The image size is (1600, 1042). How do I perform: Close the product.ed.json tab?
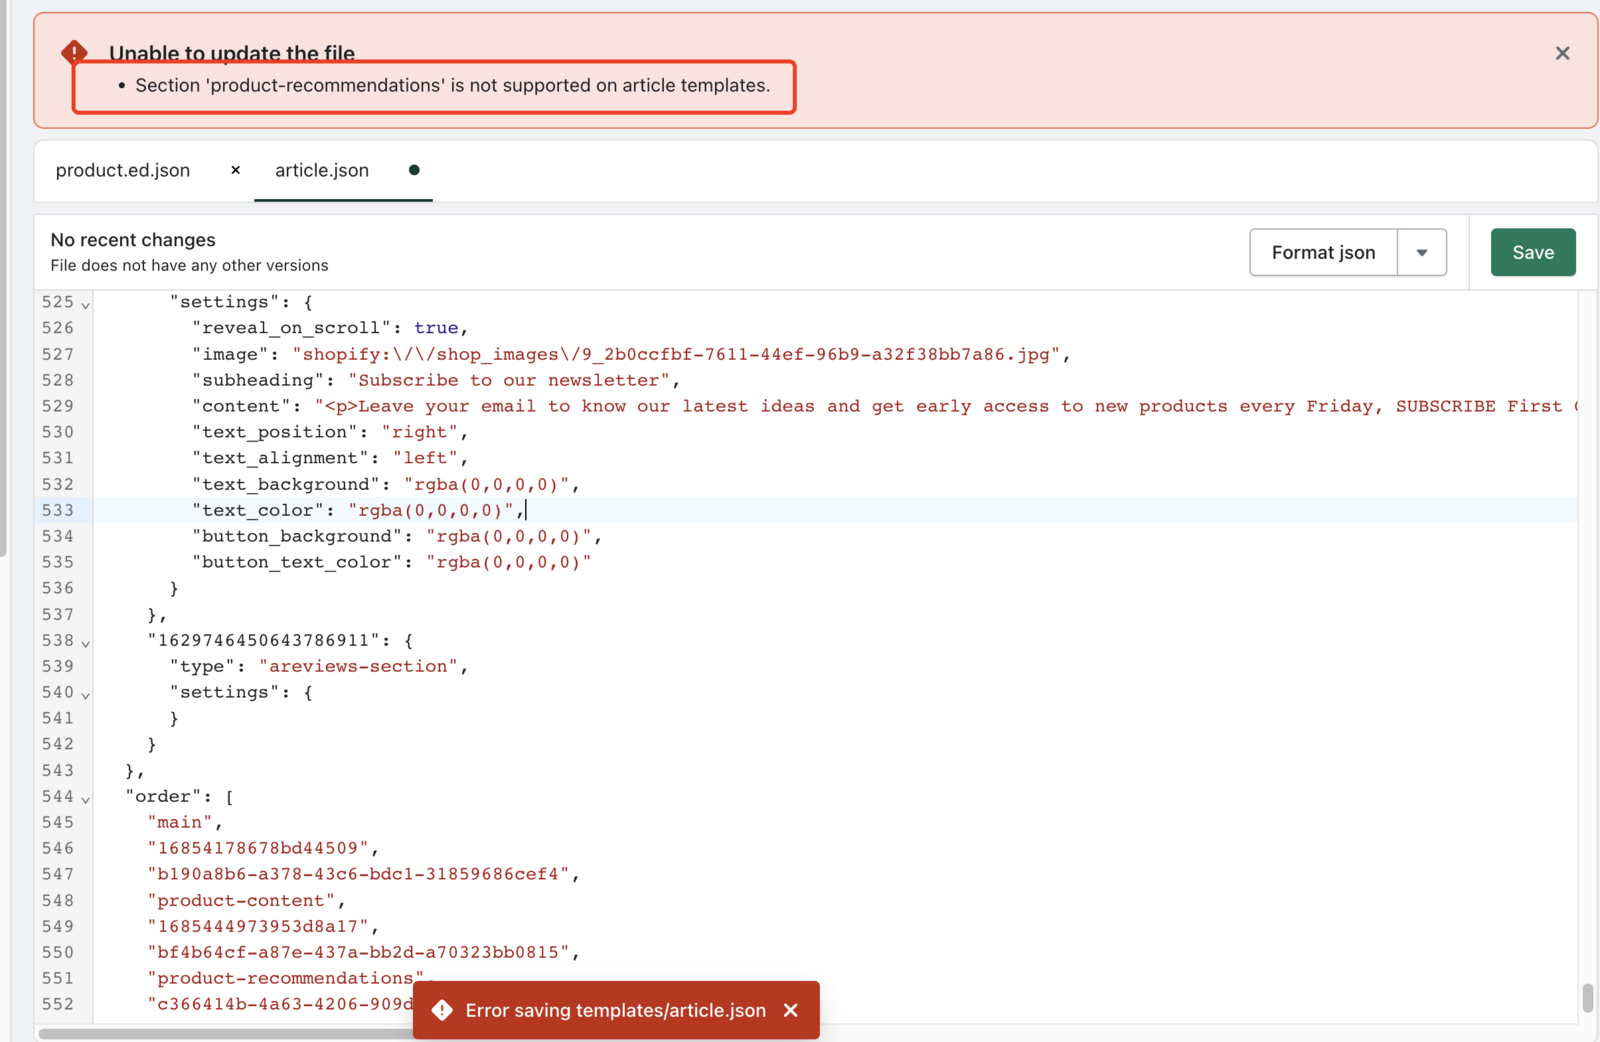pyautogui.click(x=235, y=170)
